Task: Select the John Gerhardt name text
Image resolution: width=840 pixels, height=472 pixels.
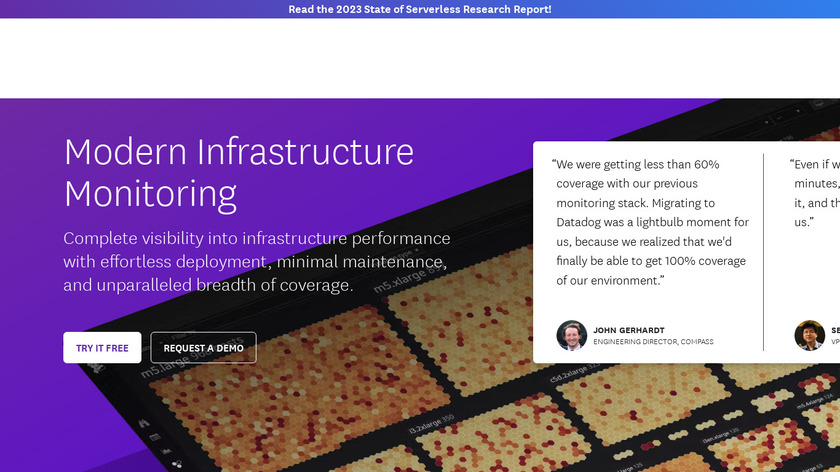Action: (628, 330)
